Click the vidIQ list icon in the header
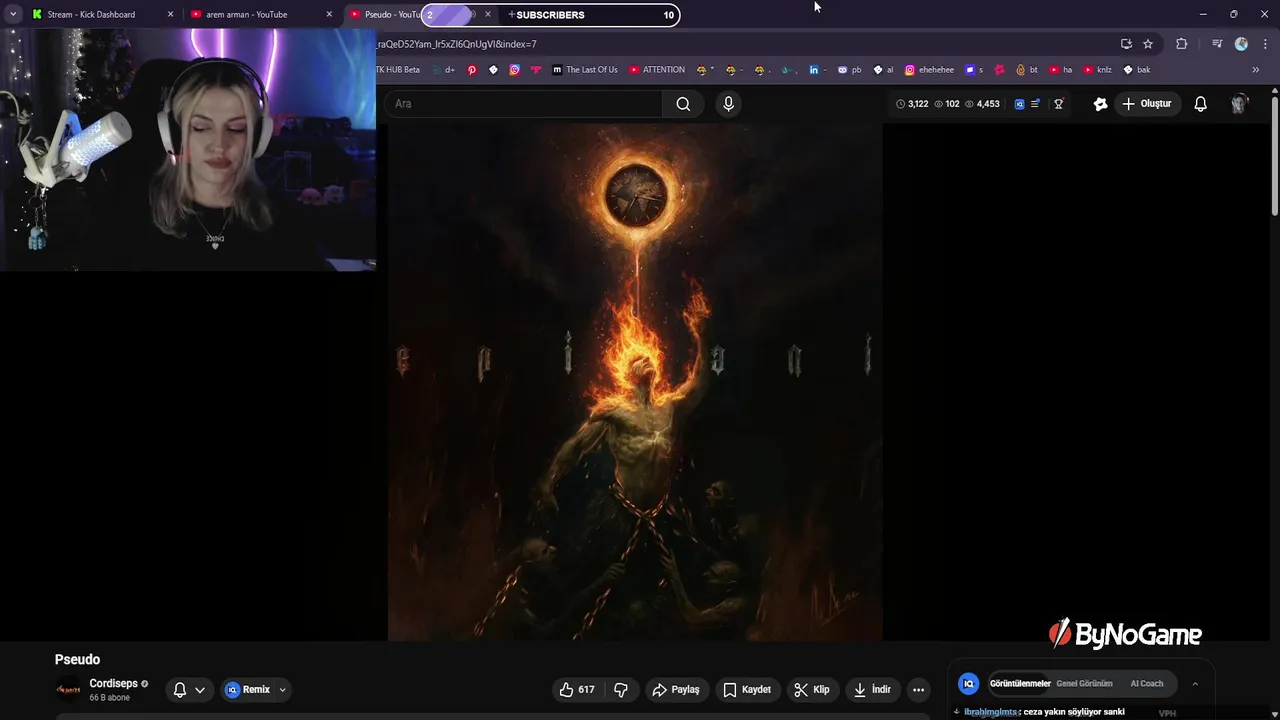The width and height of the screenshot is (1280, 720). click(x=1035, y=104)
